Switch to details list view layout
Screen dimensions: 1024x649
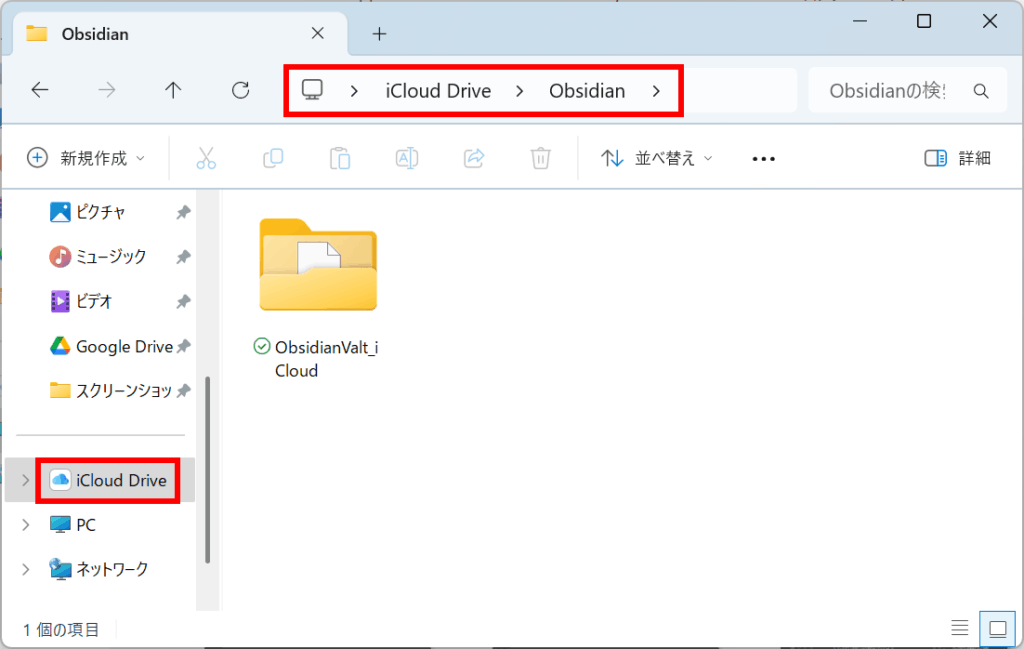(x=959, y=628)
